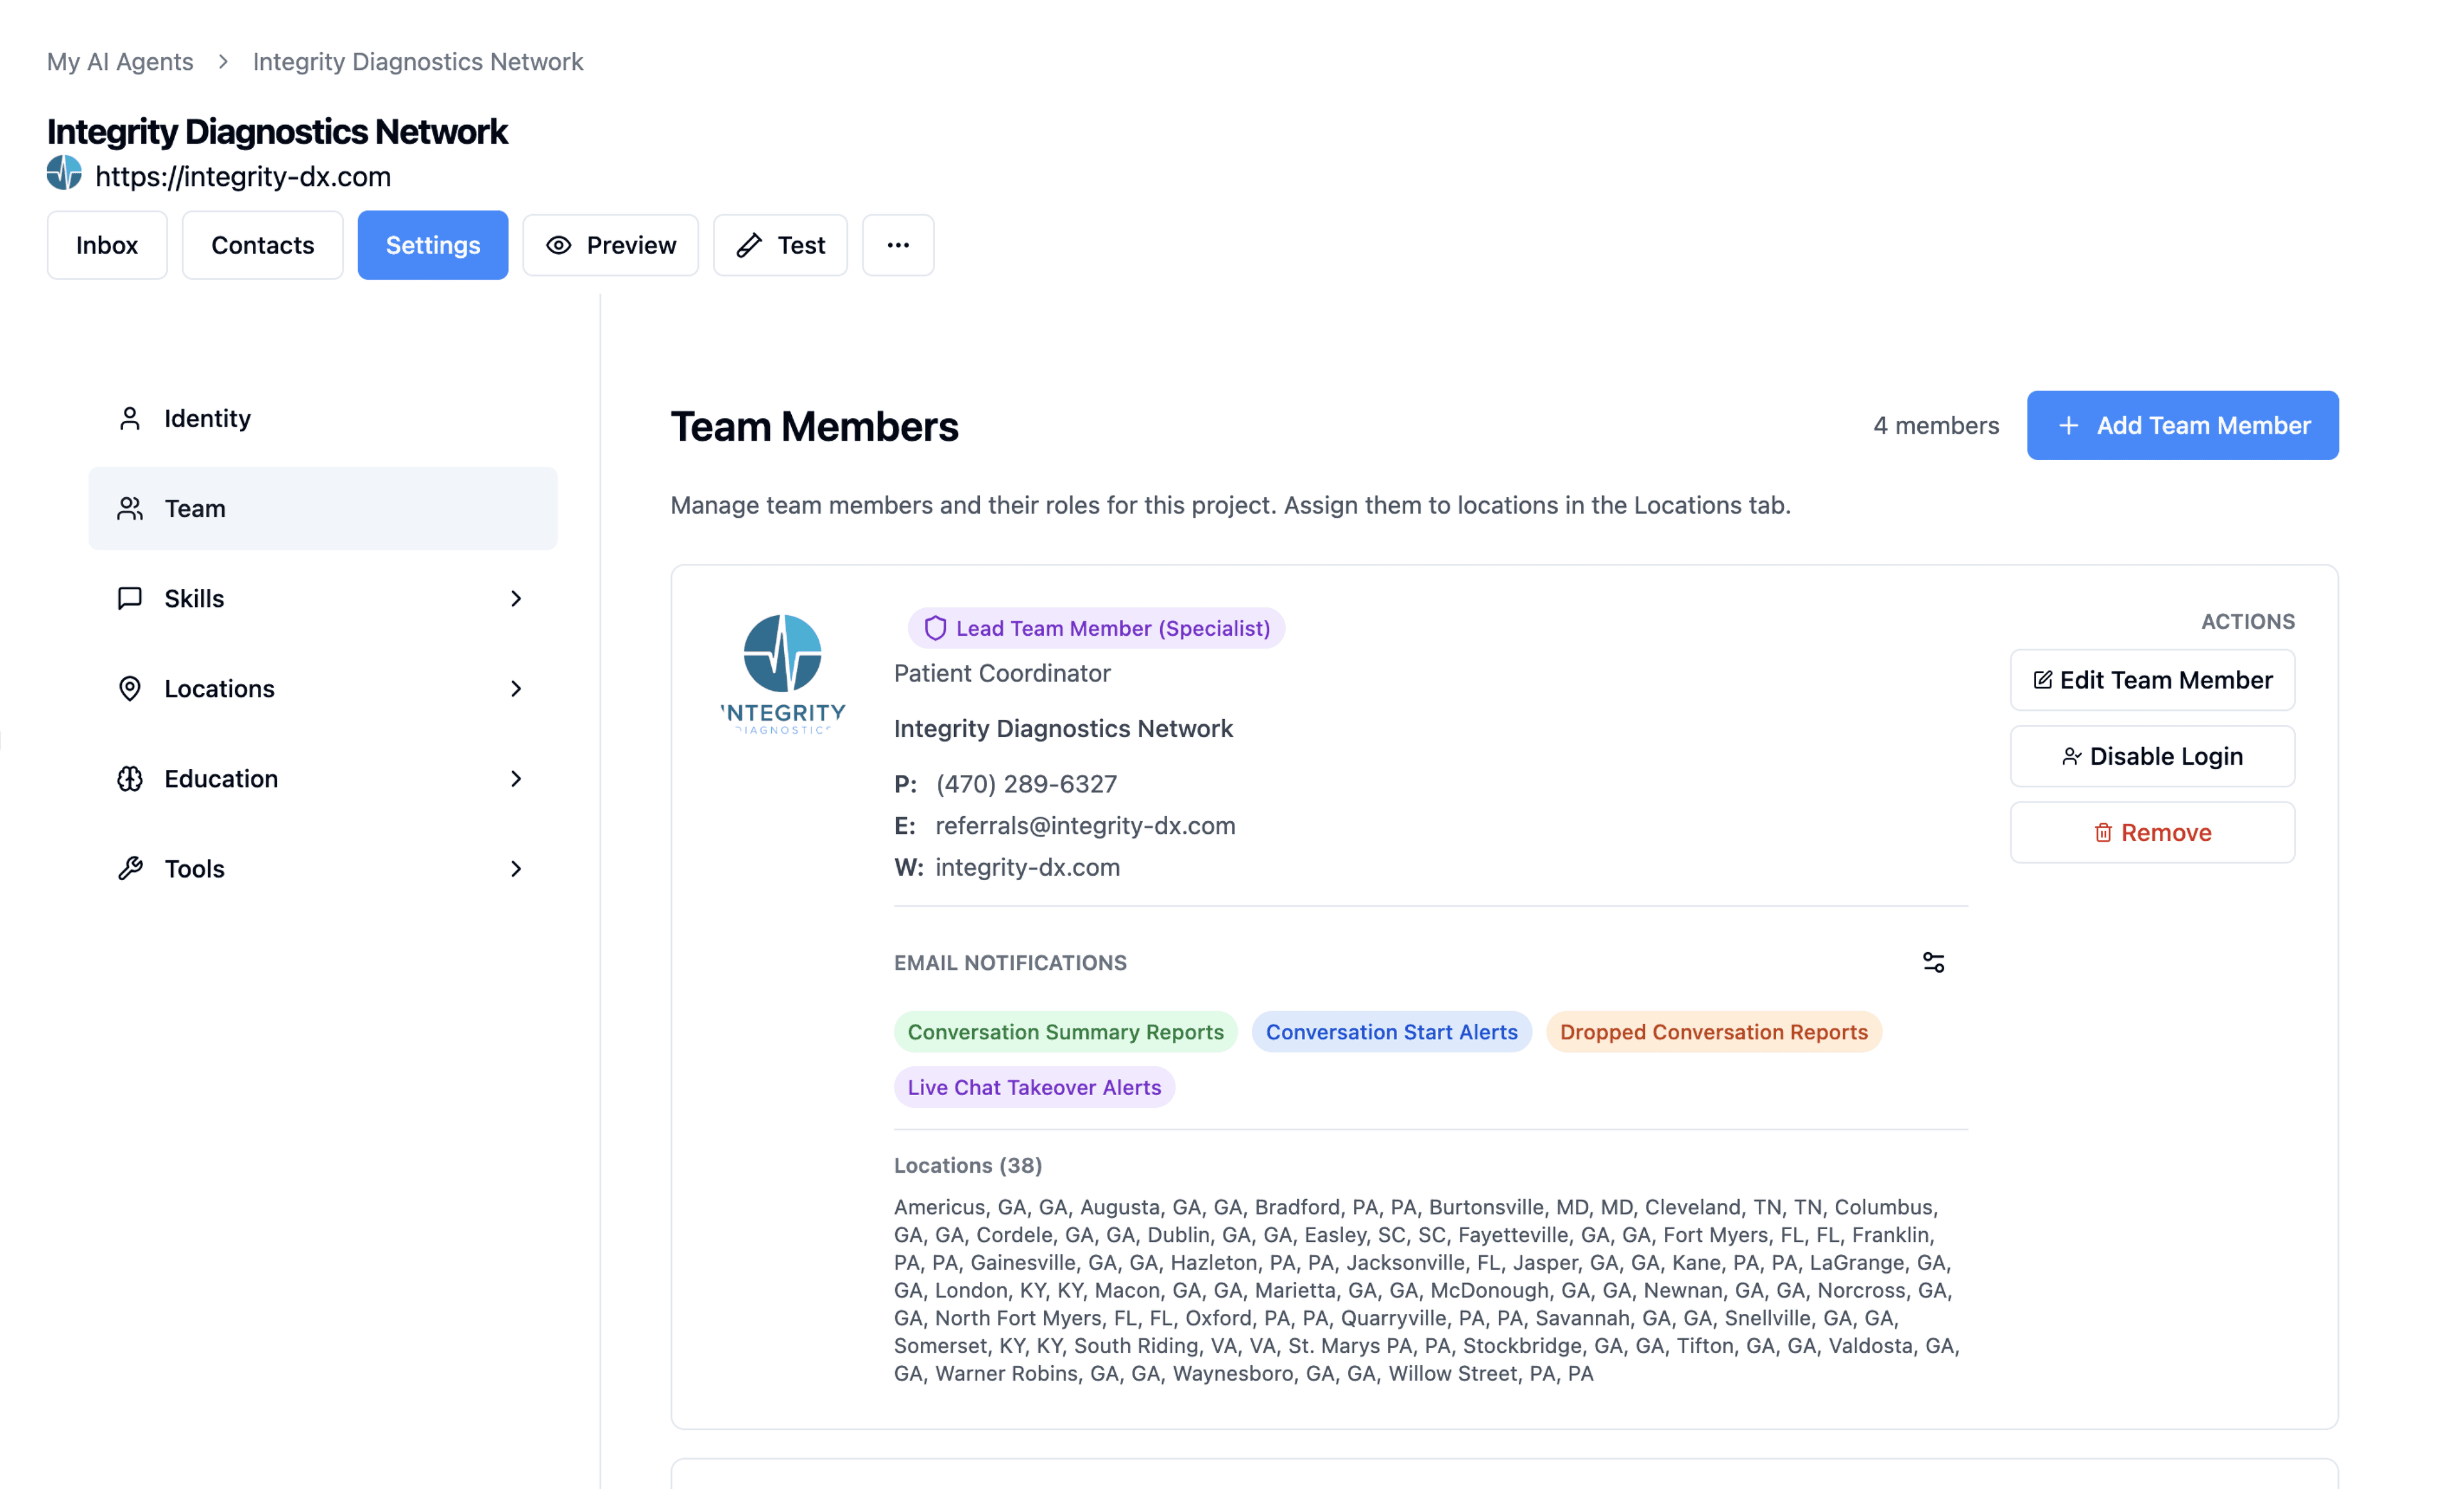Select the Settings tab
Viewport: 2464px width, 1489px height.
(x=433, y=245)
